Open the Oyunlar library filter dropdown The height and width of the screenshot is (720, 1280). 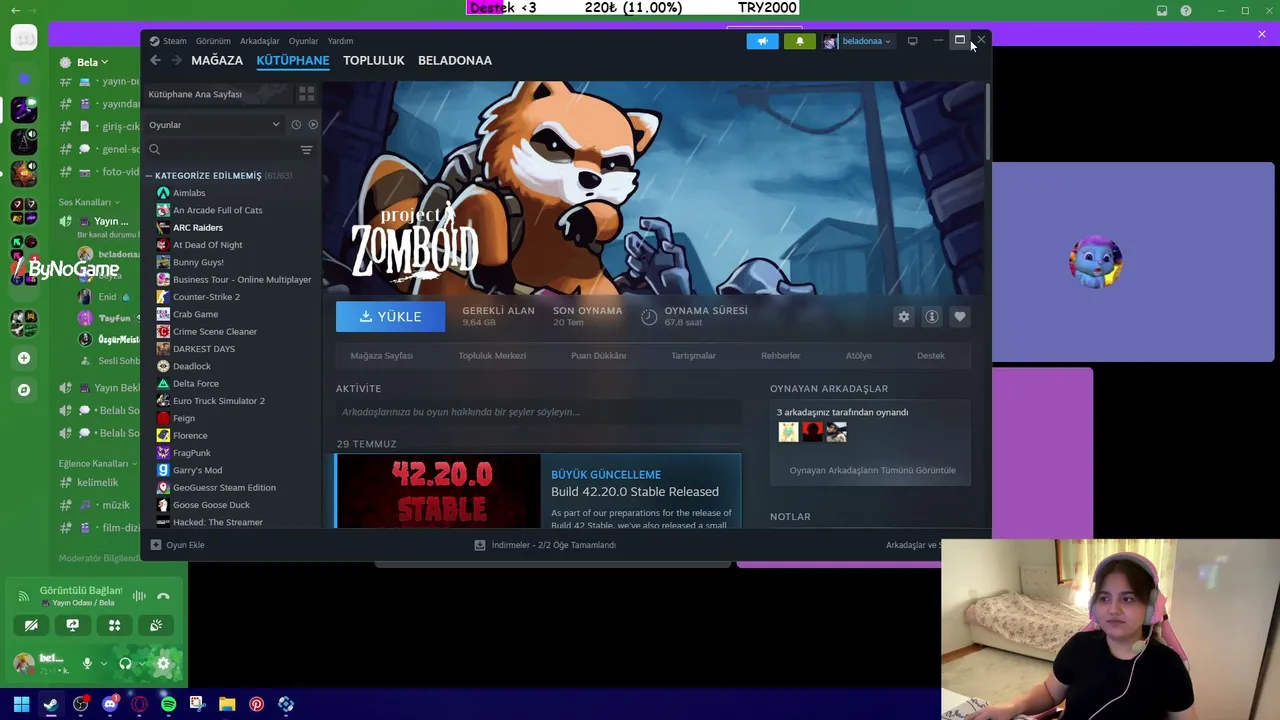coord(214,125)
